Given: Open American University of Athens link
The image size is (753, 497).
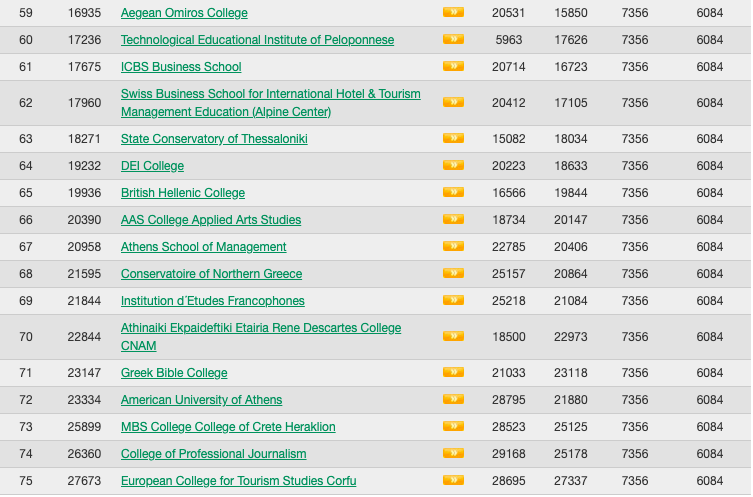Looking at the screenshot, I should 201,400.
